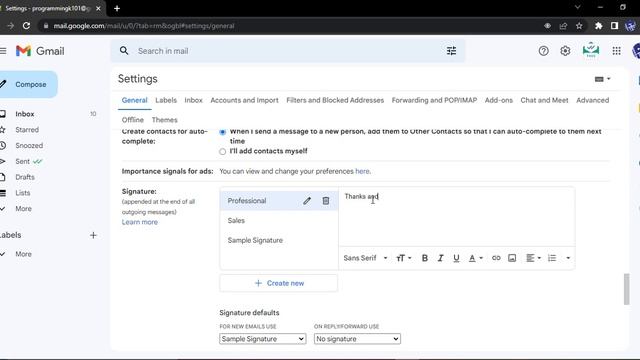This screenshot has height=360, width=640.
Task: Open the Offline settings tab
Action: pyautogui.click(x=133, y=120)
